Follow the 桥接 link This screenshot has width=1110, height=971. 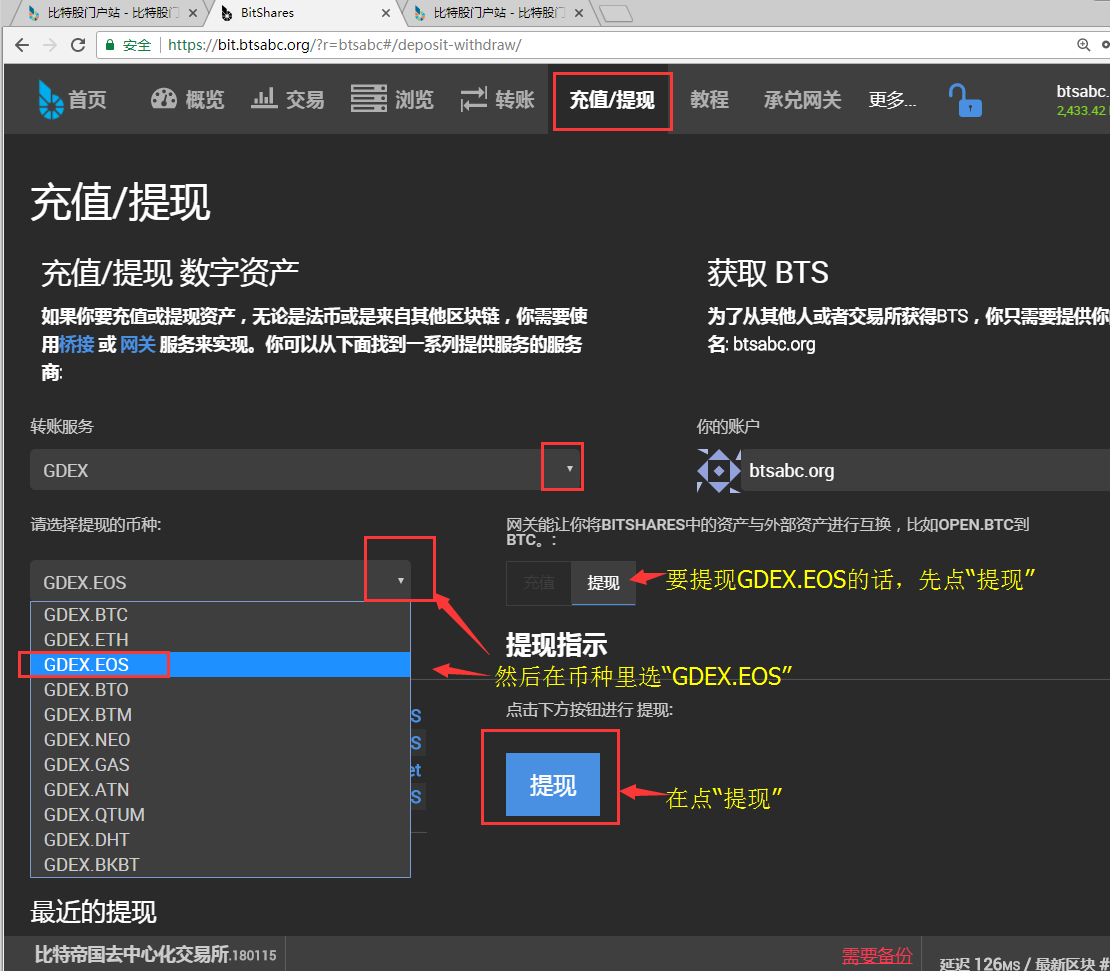77,345
